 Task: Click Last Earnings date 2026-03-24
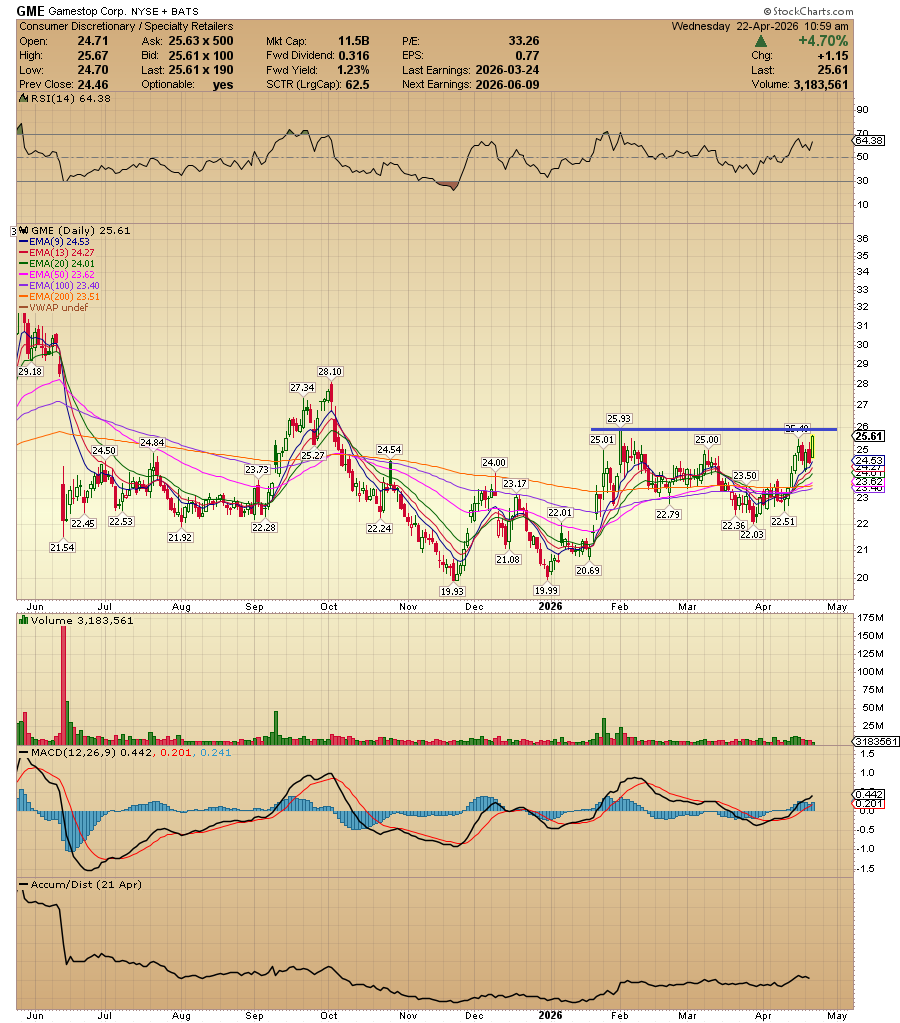(x=507, y=70)
